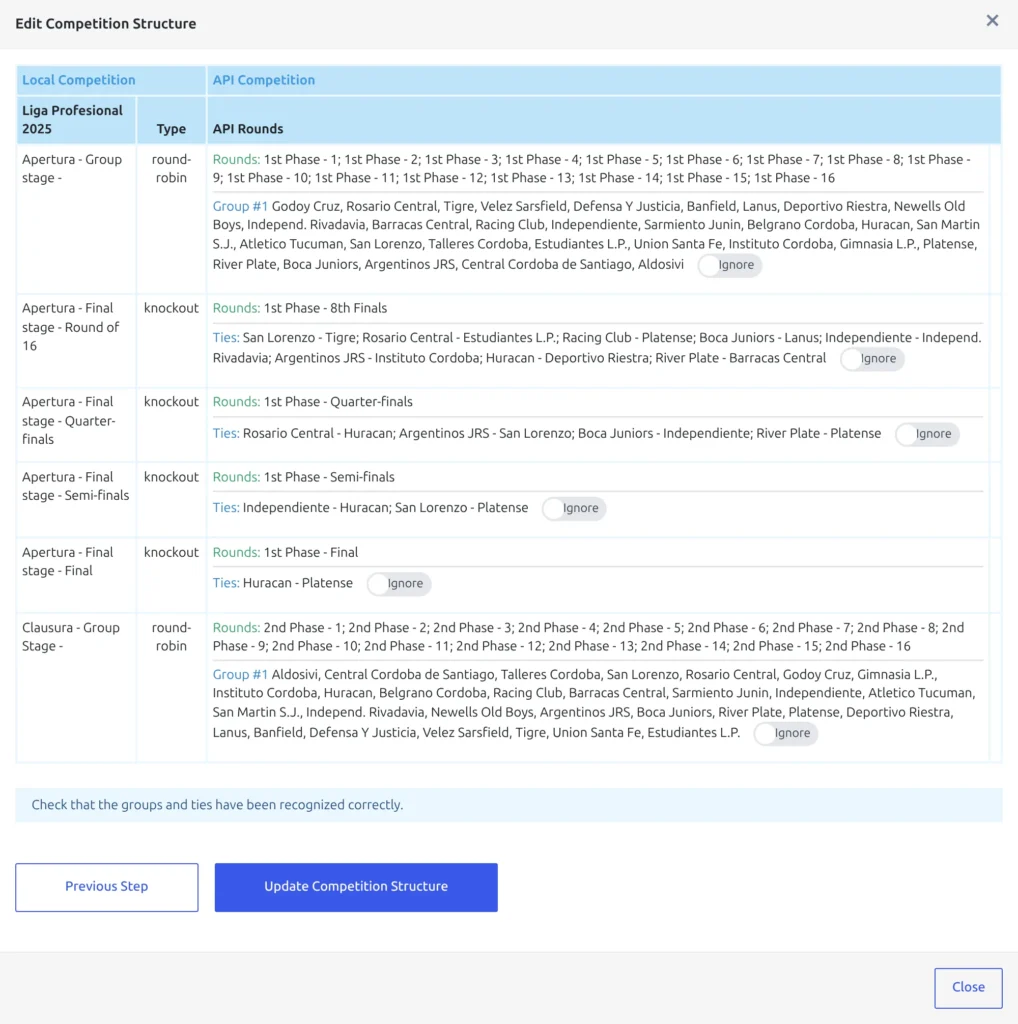Select the Clausura - Group Stage label
Viewport: 1018px width, 1024px height.
(x=71, y=636)
